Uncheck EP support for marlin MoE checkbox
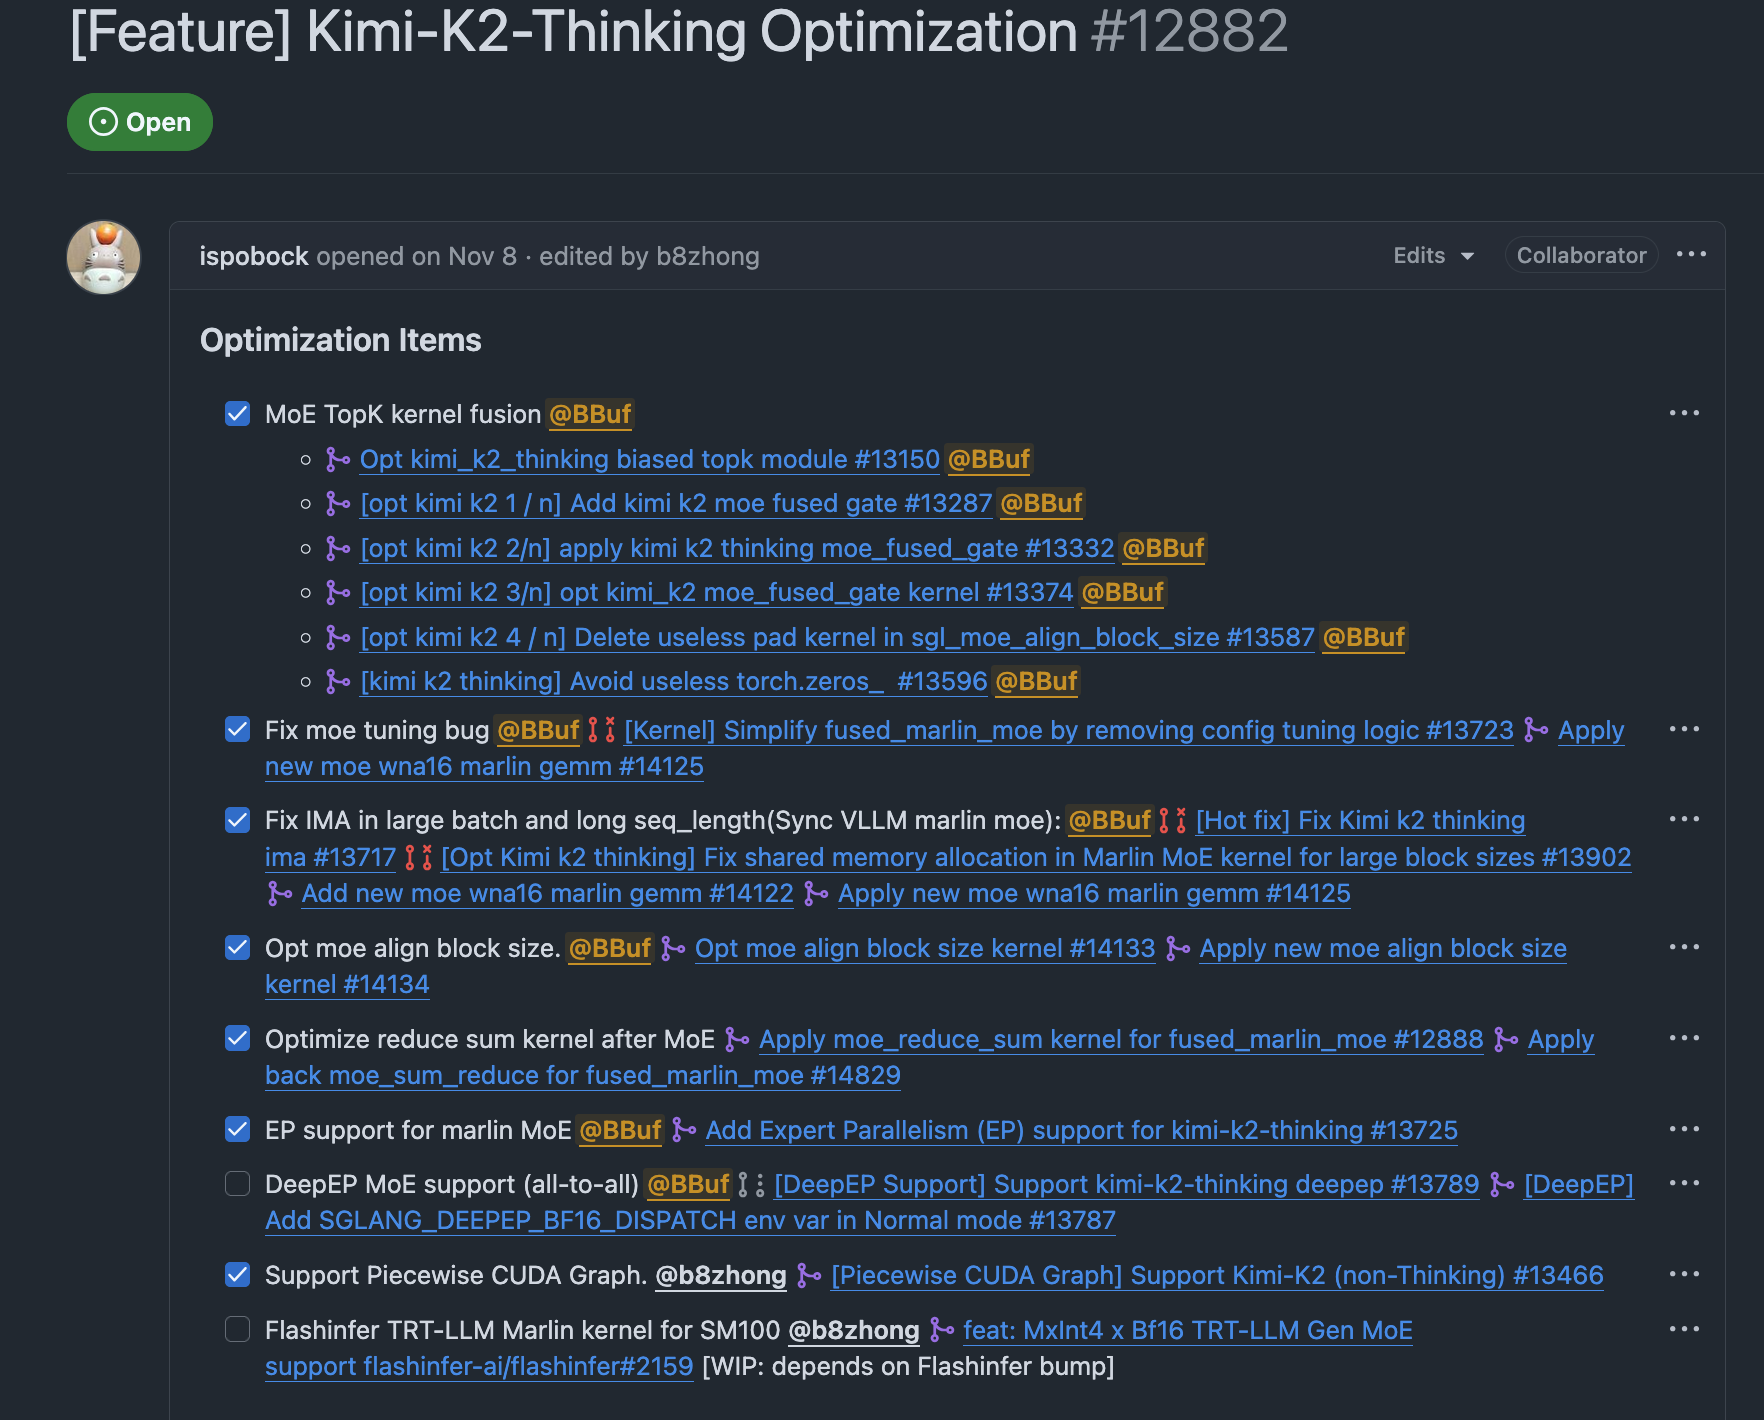The width and height of the screenshot is (1764, 1420). click(237, 1129)
